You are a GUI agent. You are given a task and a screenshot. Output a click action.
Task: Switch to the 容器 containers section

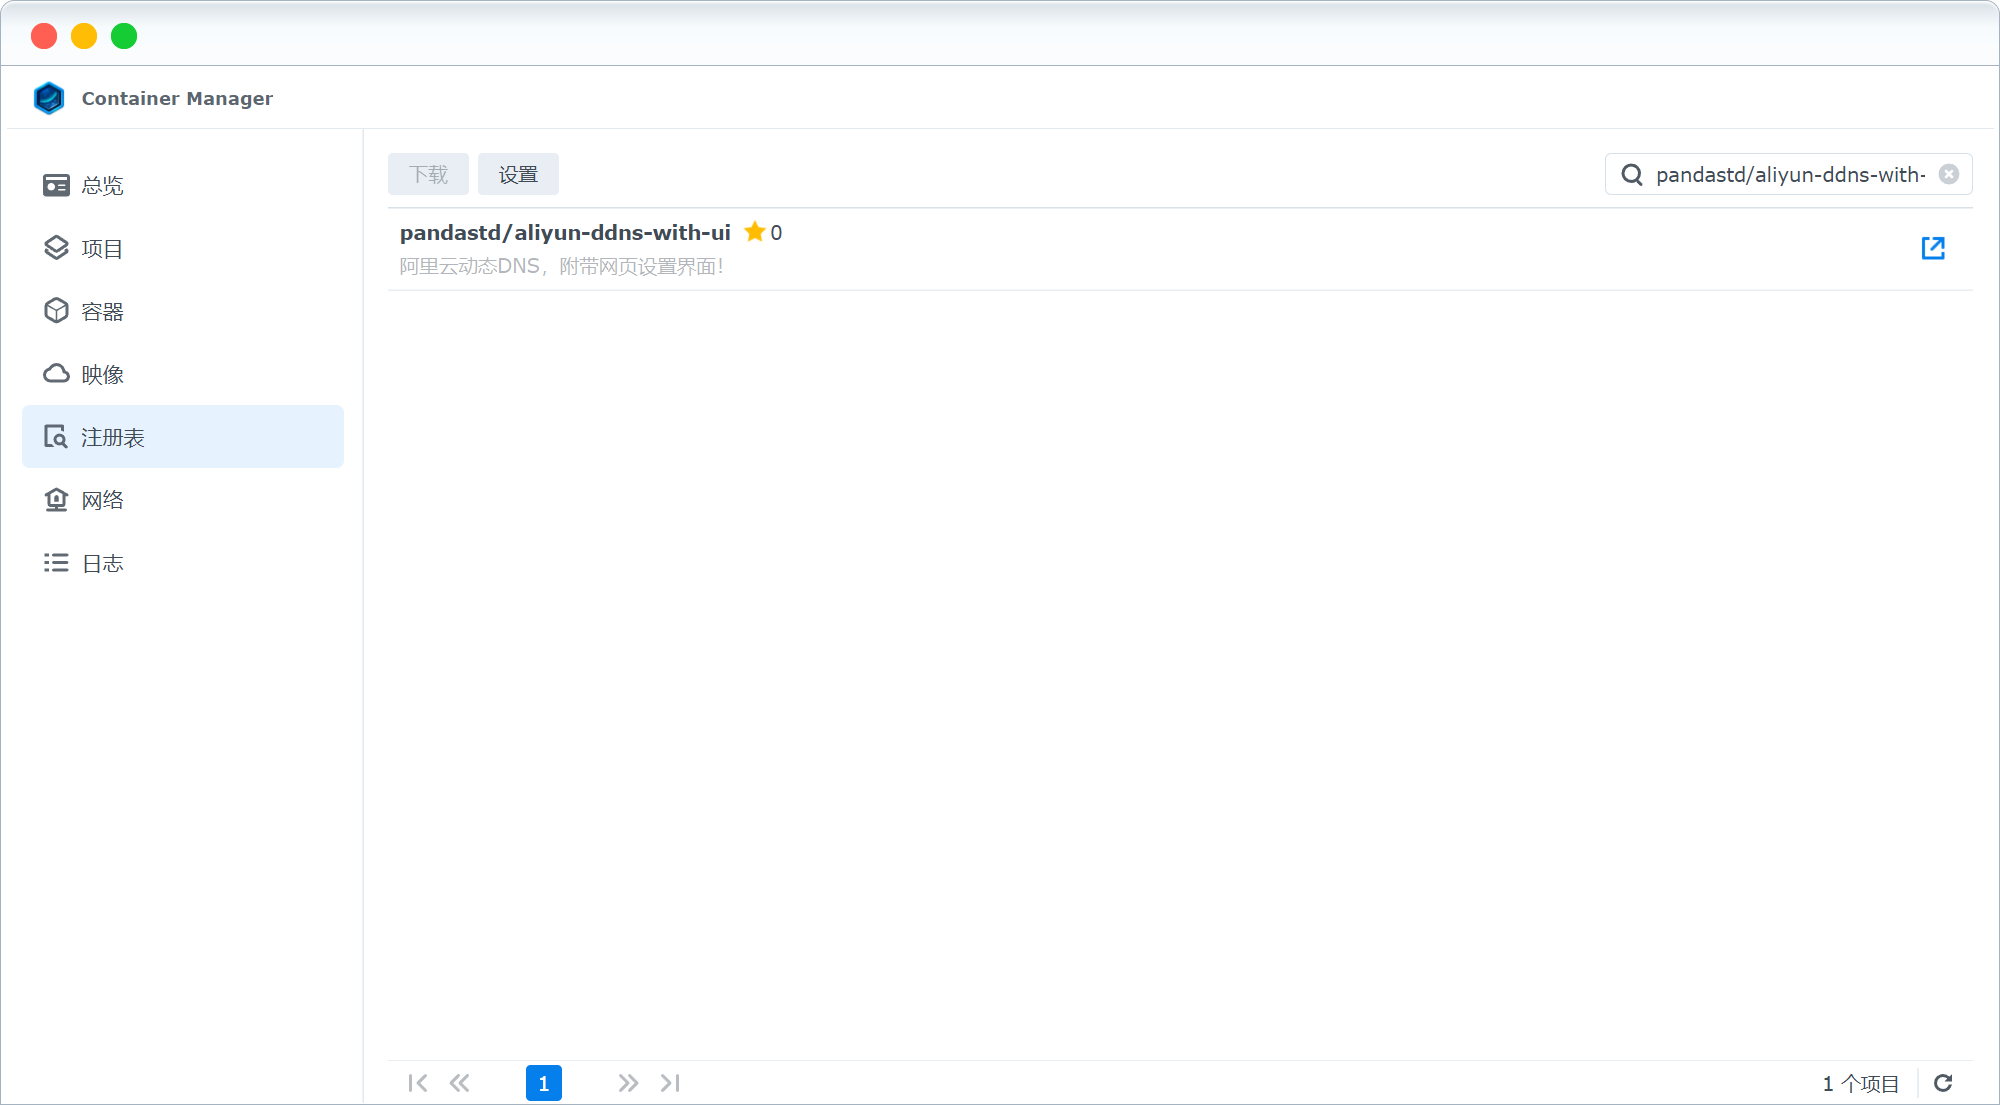[x=101, y=312]
